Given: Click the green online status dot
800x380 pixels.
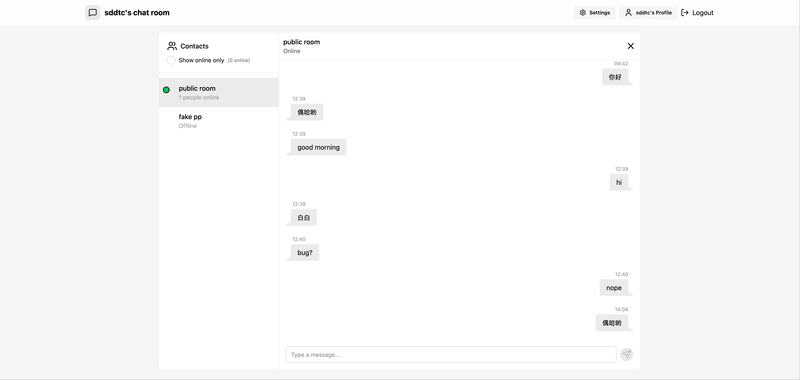Looking at the screenshot, I should click(166, 90).
